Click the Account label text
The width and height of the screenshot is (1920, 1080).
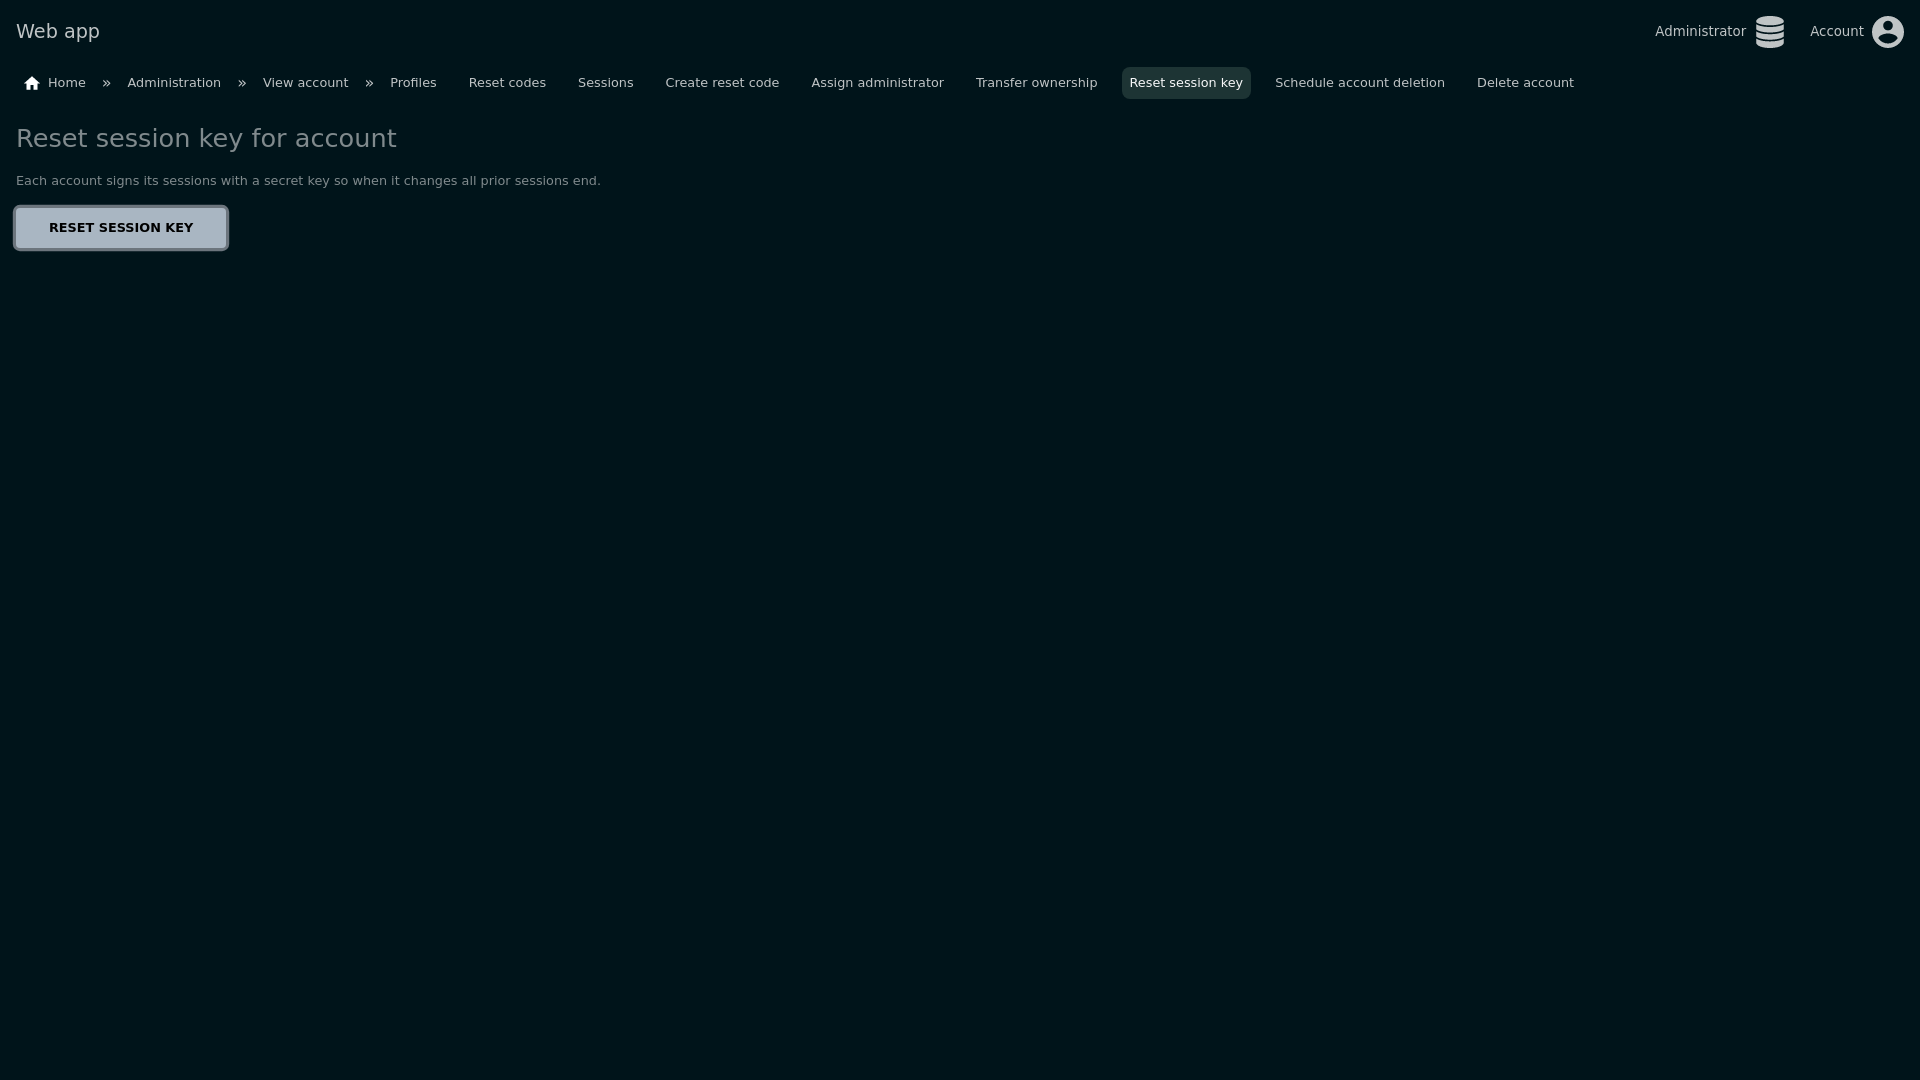(1836, 32)
